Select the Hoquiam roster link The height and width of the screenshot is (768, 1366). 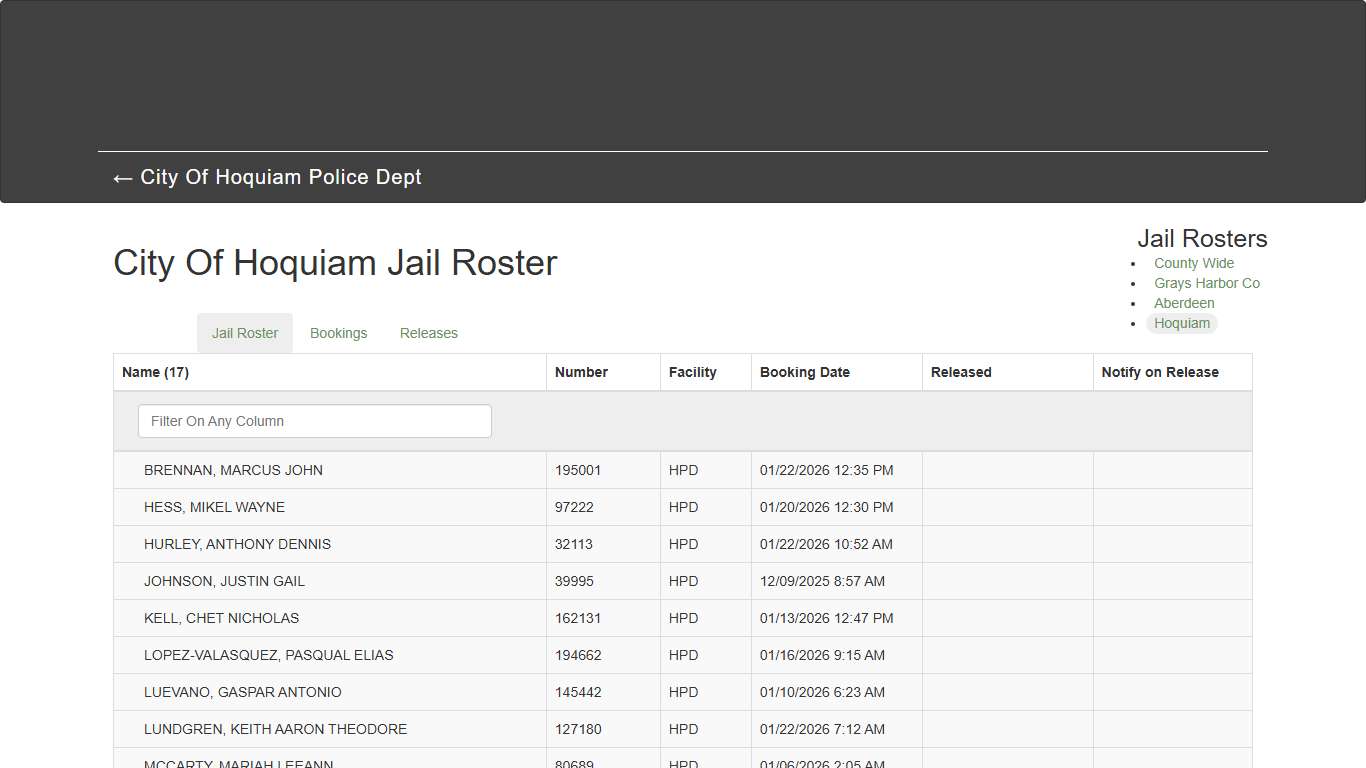pyautogui.click(x=1182, y=323)
